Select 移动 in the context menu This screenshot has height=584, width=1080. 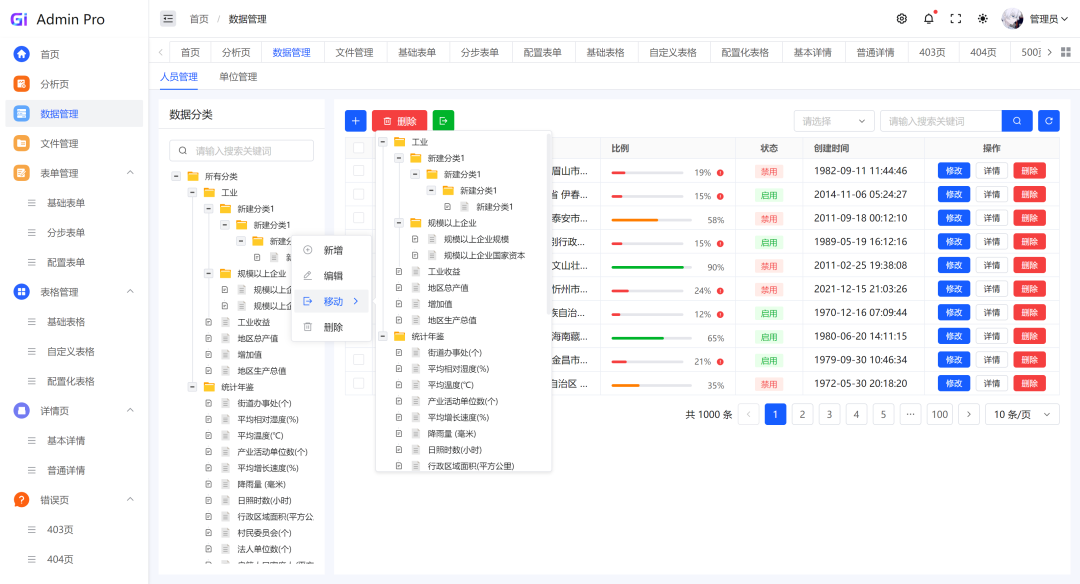332,301
